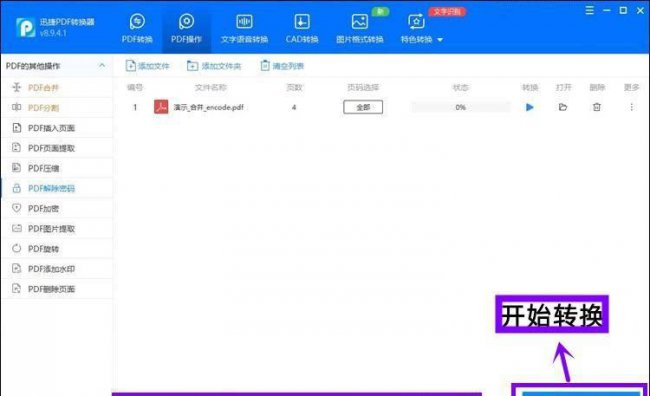The height and width of the screenshot is (396, 650).
Task: Select PDF插入页面 in the sidebar
Action: click(57, 128)
